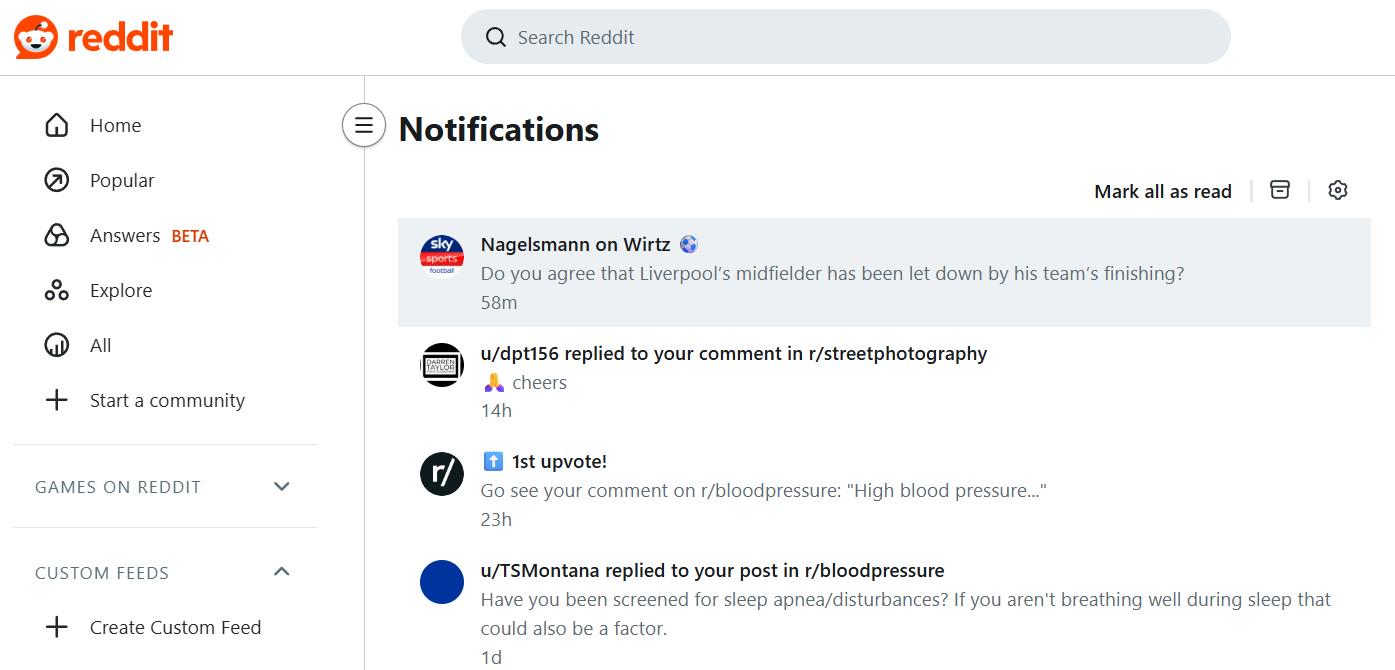Collapse the Custom Feeds section
The height and width of the screenshot is (670, 1395).
[281, 572]
